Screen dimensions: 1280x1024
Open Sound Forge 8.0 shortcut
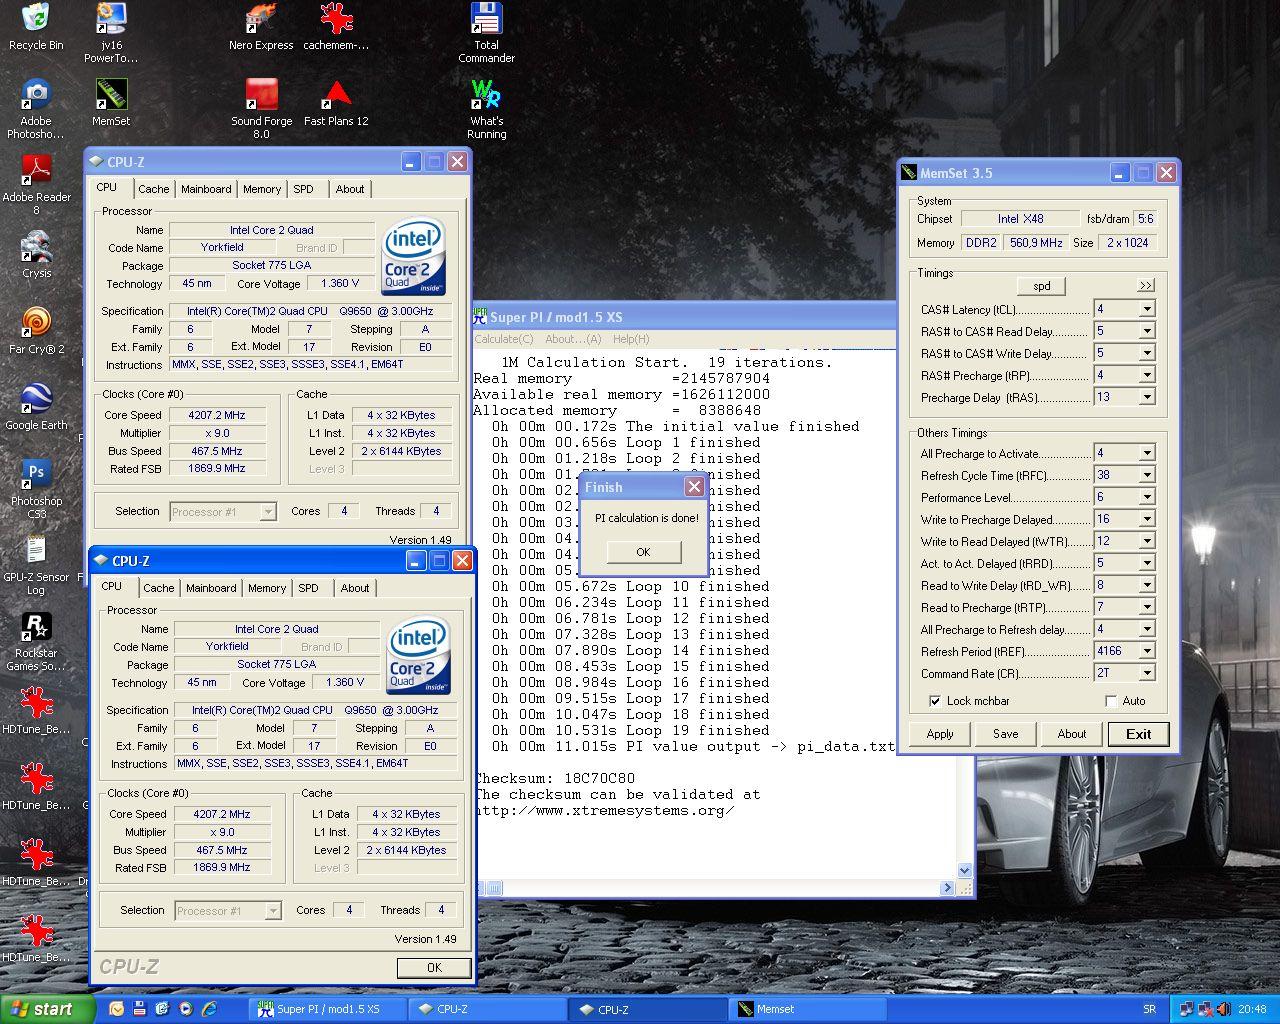pos(261,109)
